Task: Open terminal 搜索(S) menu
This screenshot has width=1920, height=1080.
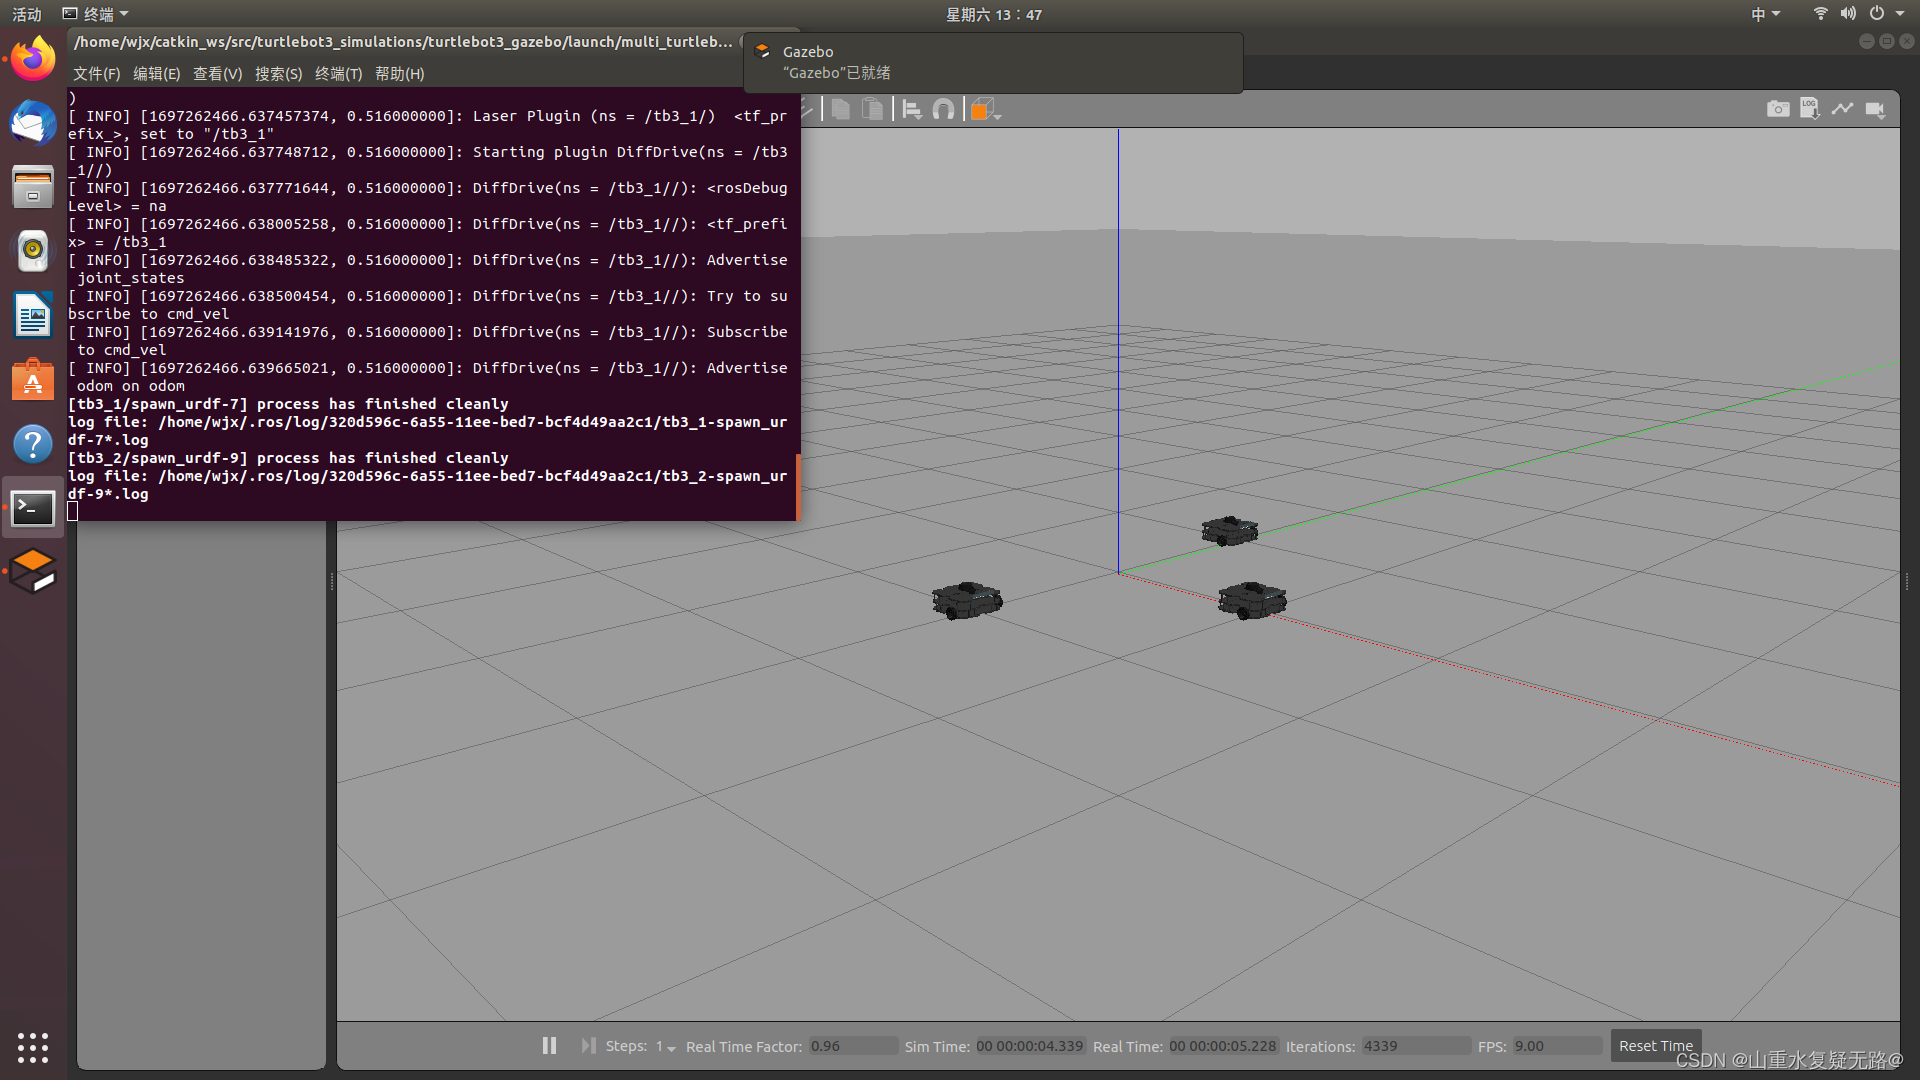Action: tap(278, 74)
